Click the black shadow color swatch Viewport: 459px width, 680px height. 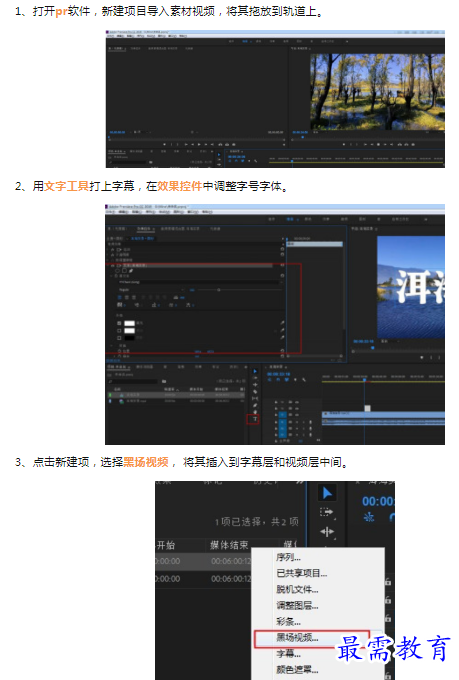click(129, 337)
